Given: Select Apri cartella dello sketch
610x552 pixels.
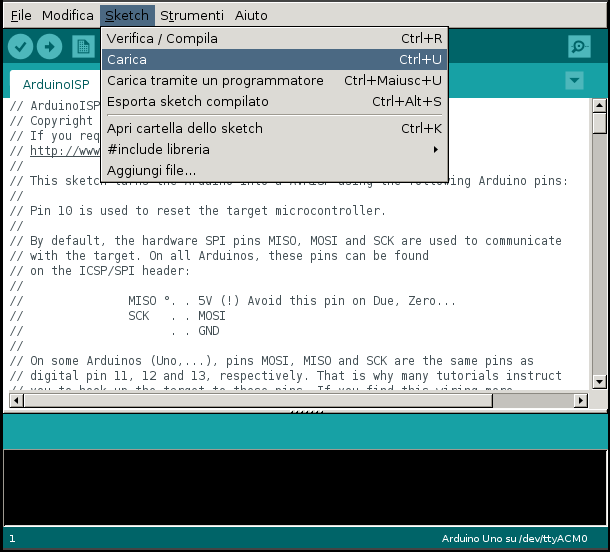Looking at the screenshot, I should point(275,128).
